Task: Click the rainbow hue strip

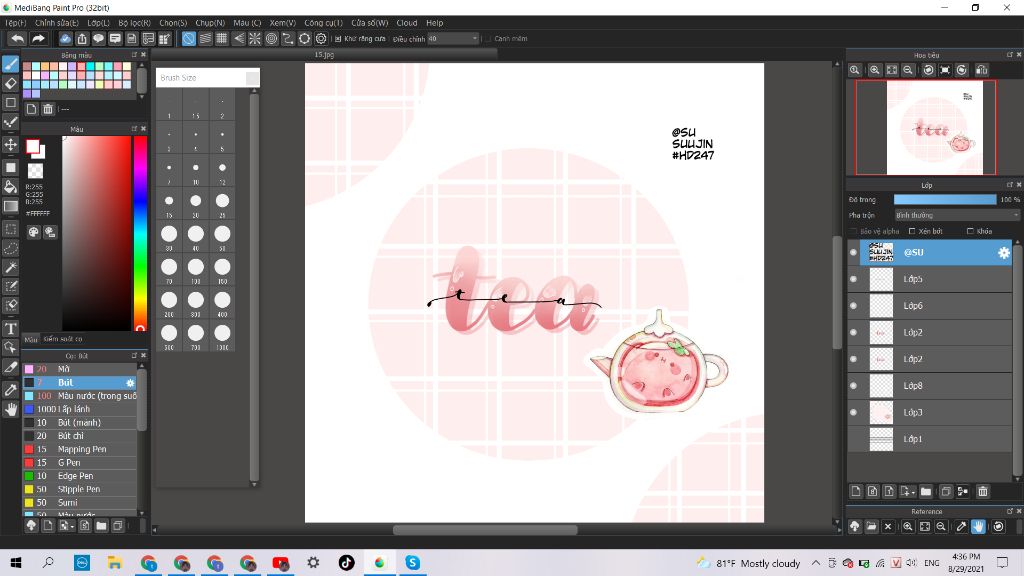Action: 140,233
